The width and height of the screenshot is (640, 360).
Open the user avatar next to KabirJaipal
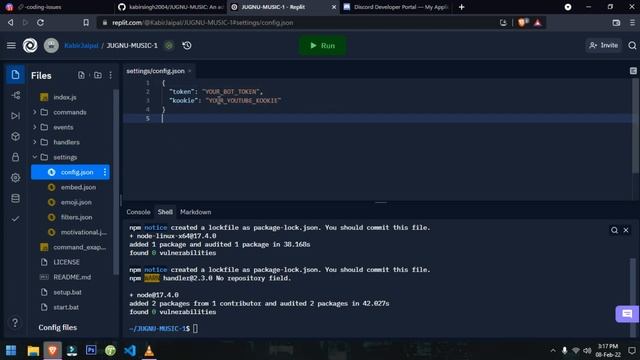[x=51, y=45]
